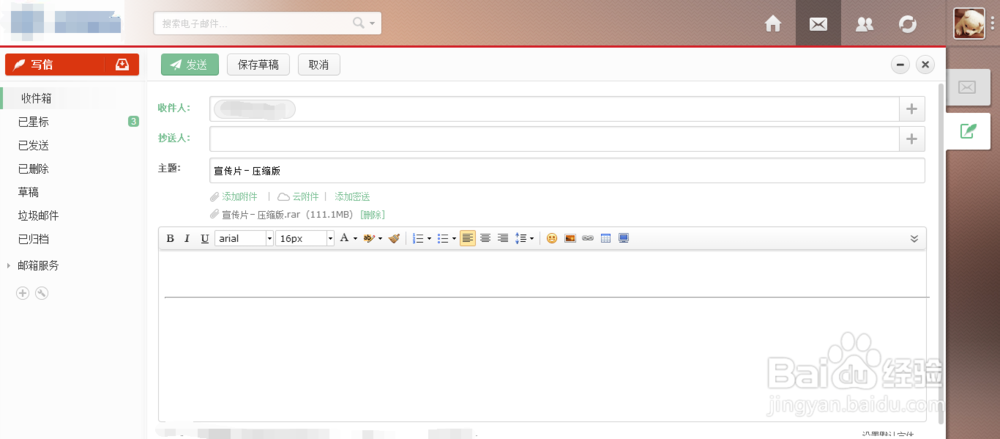1000x439 pixels.
Task: Insert an emoticon smiley
Action: point(552,238)
